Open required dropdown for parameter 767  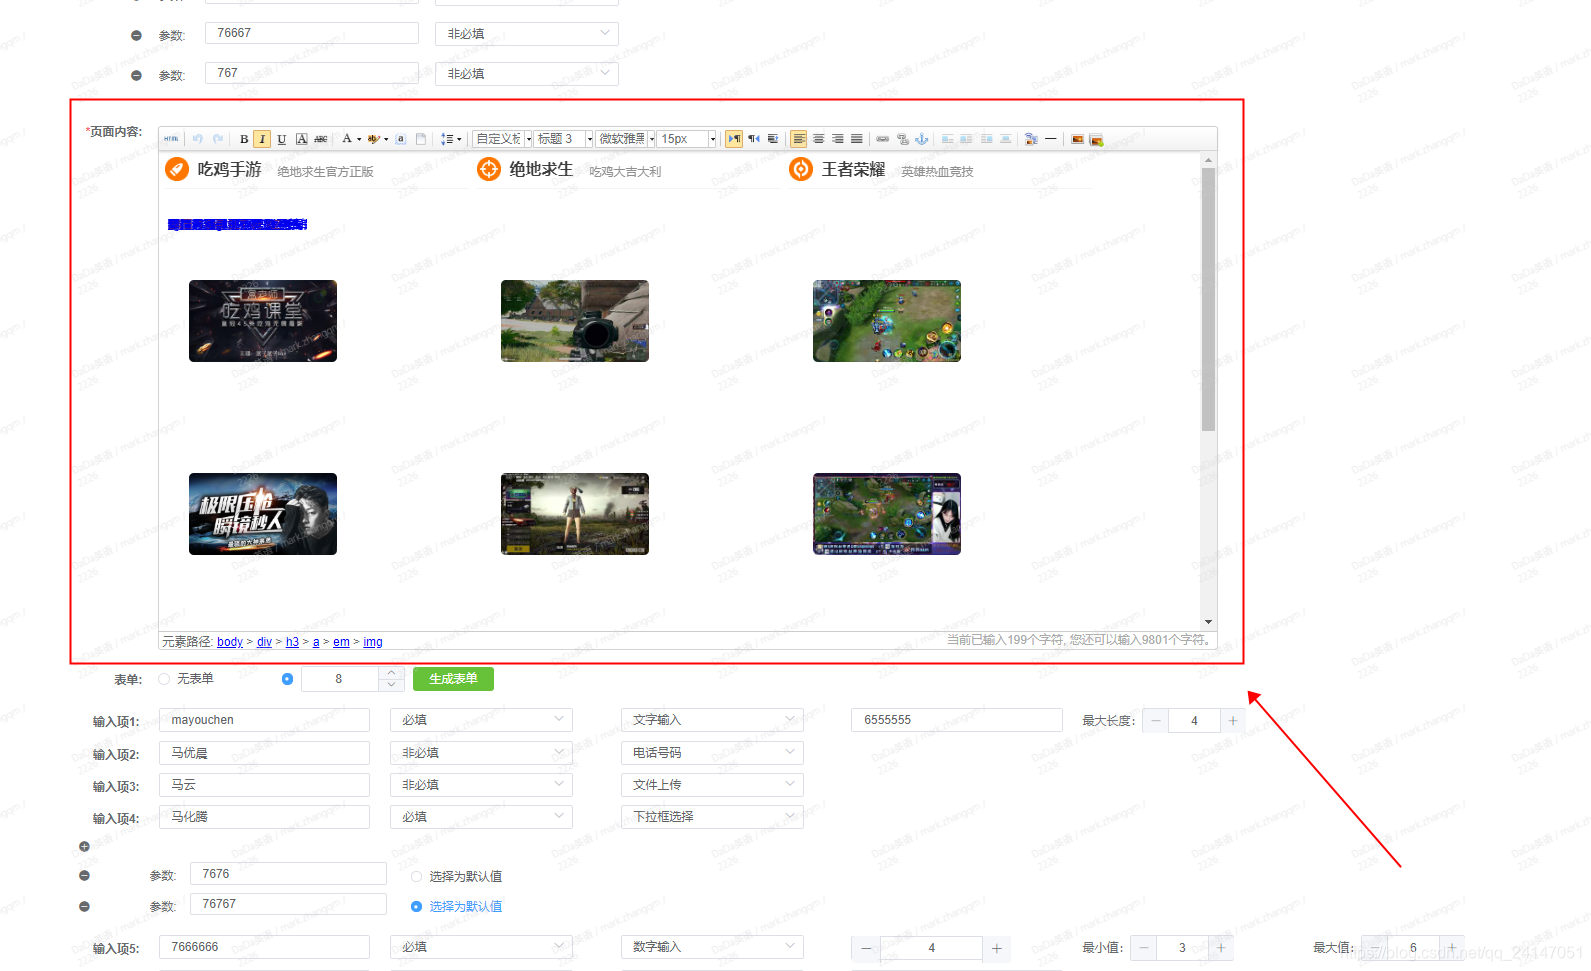pyautogui.click(x=527, y=74)
